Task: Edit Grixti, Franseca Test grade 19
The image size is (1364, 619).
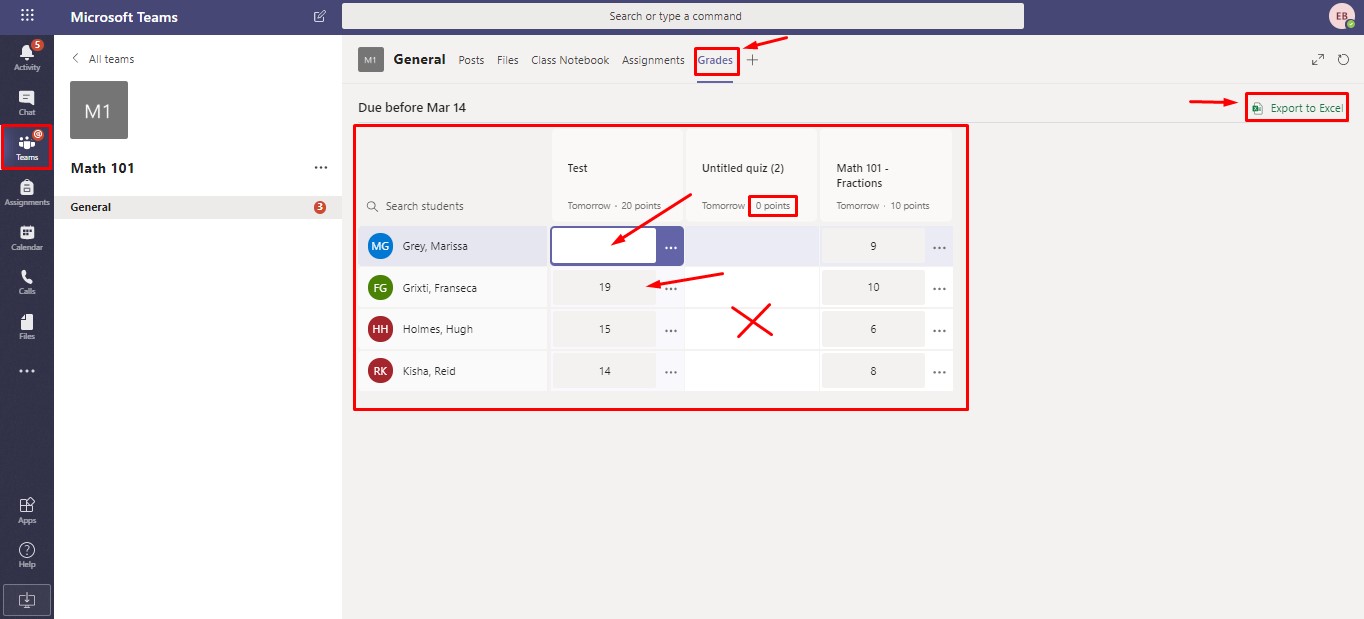Action: click(x=604, y=287)
